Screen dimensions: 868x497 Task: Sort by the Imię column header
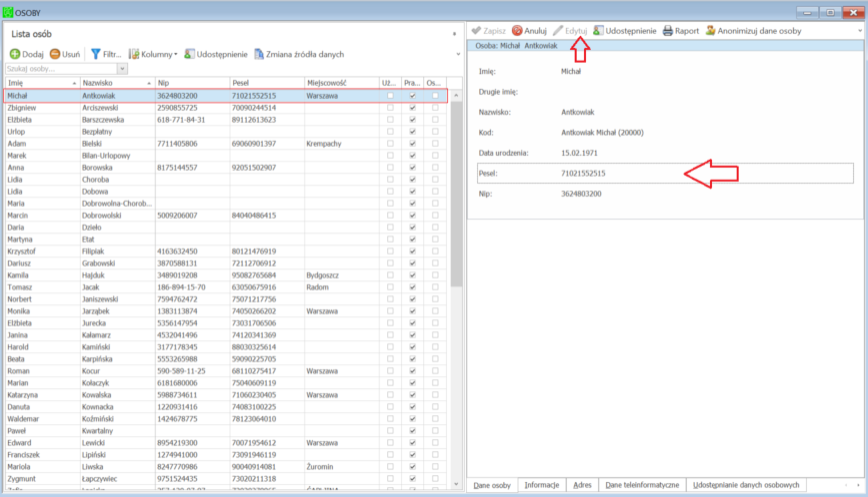tap(42, 83)
